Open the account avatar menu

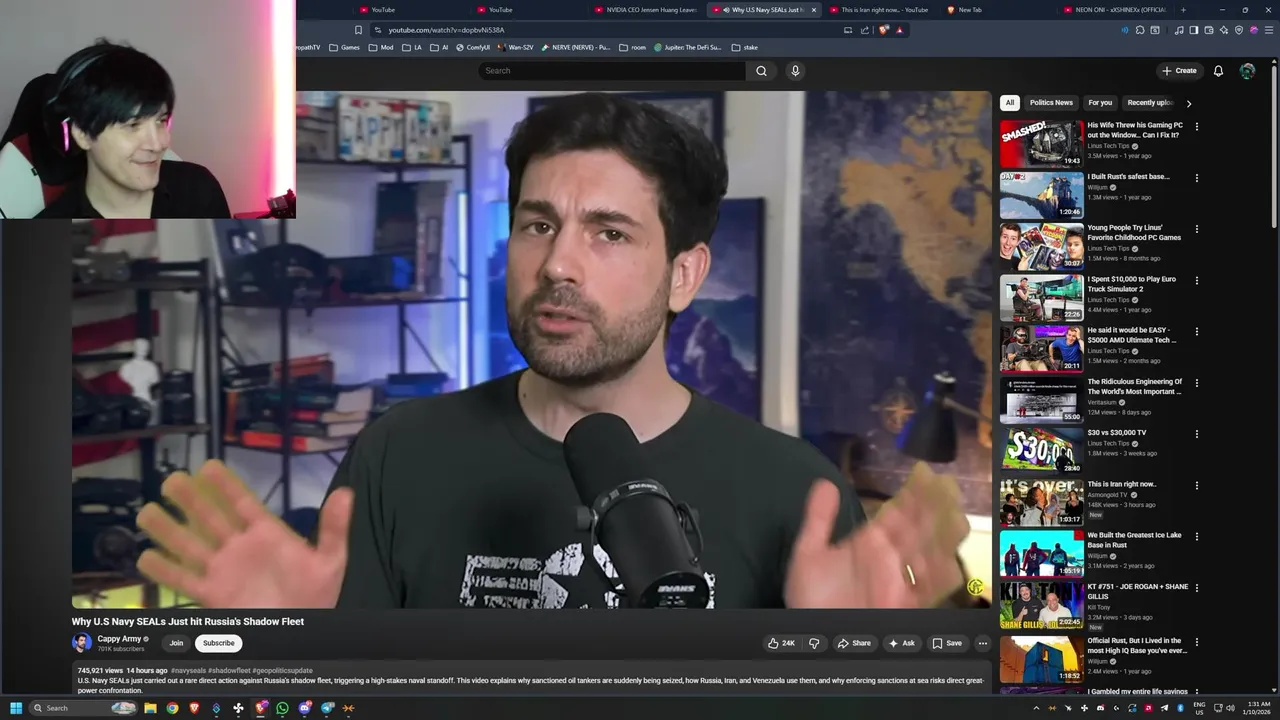tap(1247, 71)
